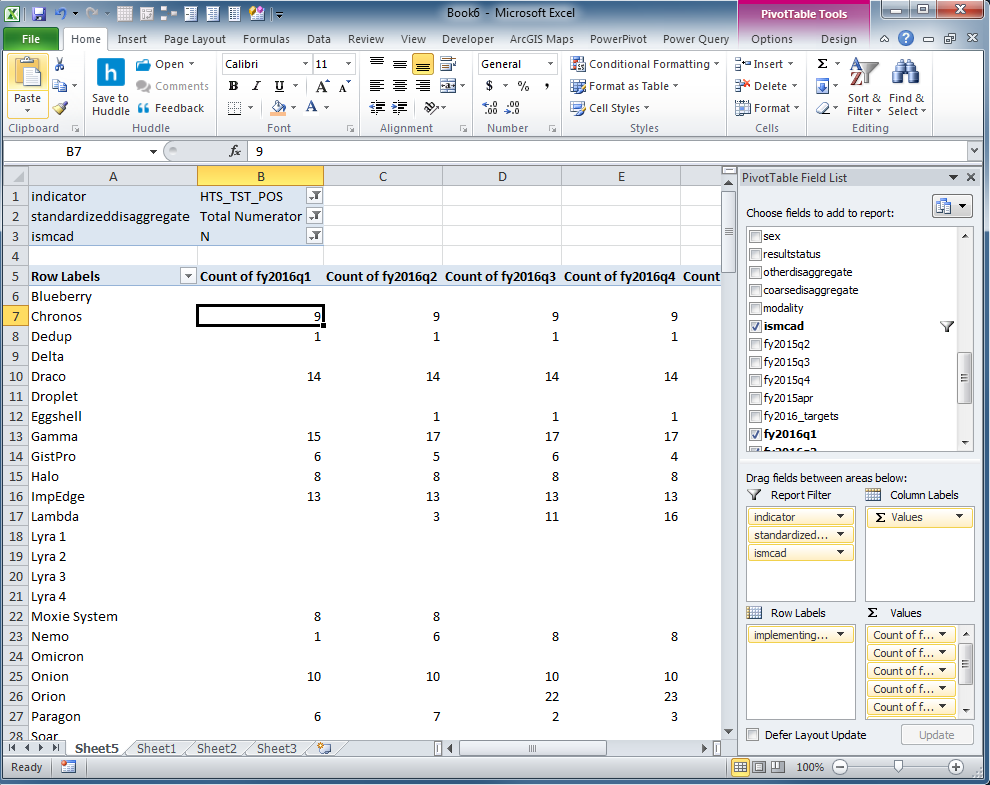
Task: Check the otherdisaggregate field checkbox
Action: click(755, 272)
